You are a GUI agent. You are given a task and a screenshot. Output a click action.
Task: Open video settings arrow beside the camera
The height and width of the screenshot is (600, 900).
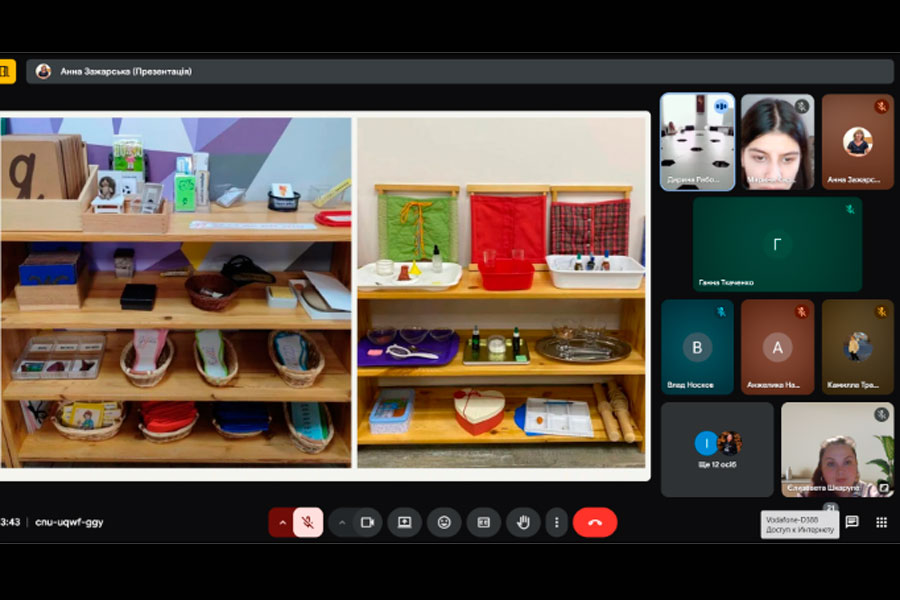(342, 522)
